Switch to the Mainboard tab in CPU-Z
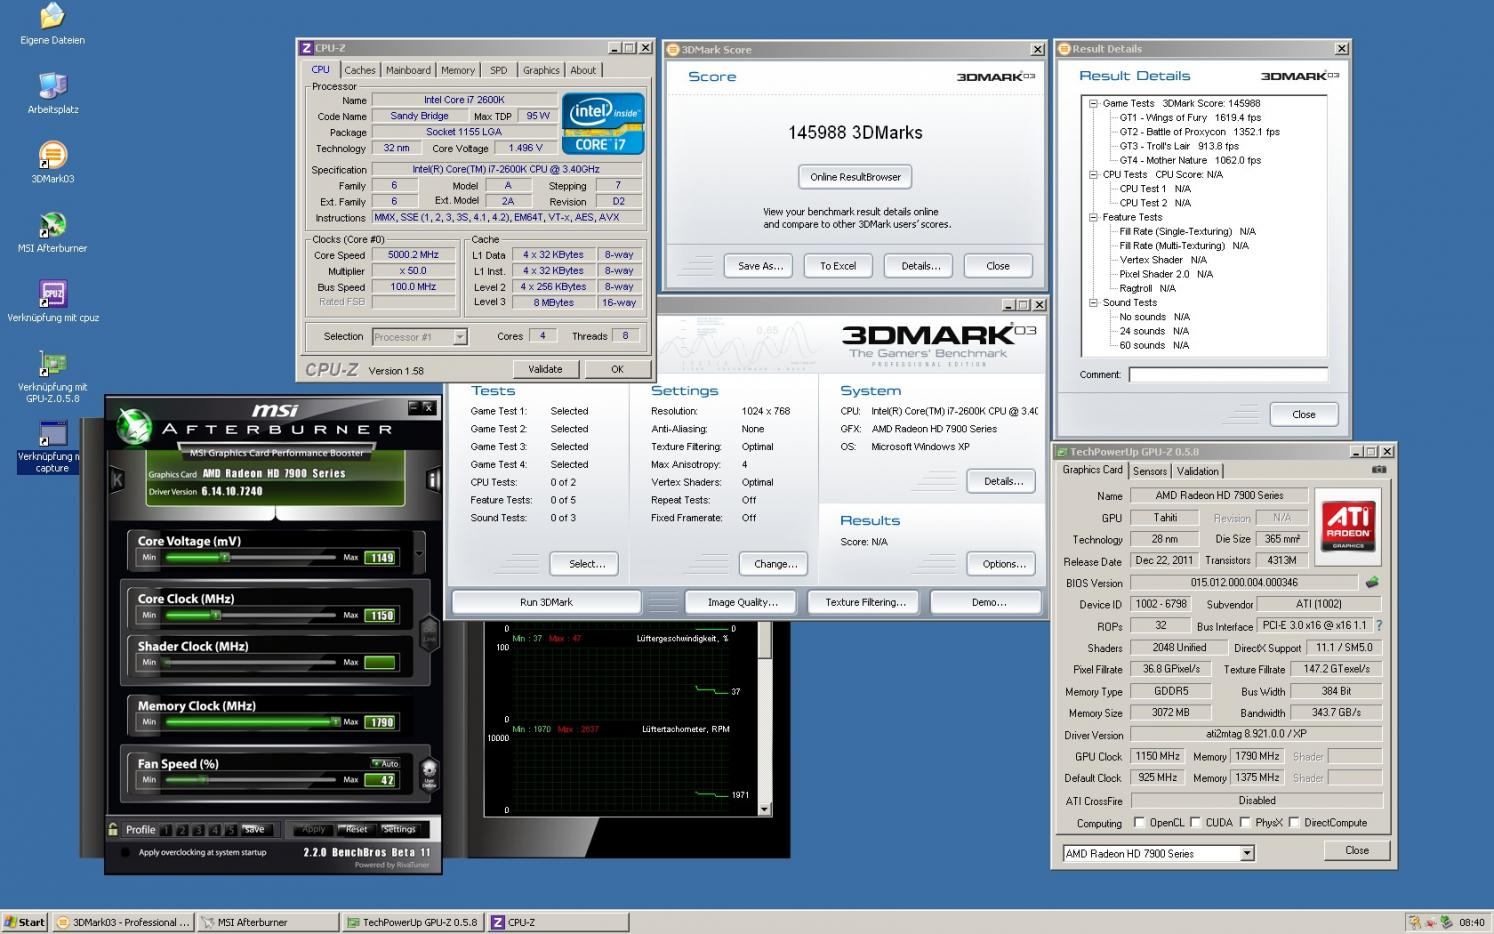The height and width of the screenshot is (934, 1494). coord(408,70)
